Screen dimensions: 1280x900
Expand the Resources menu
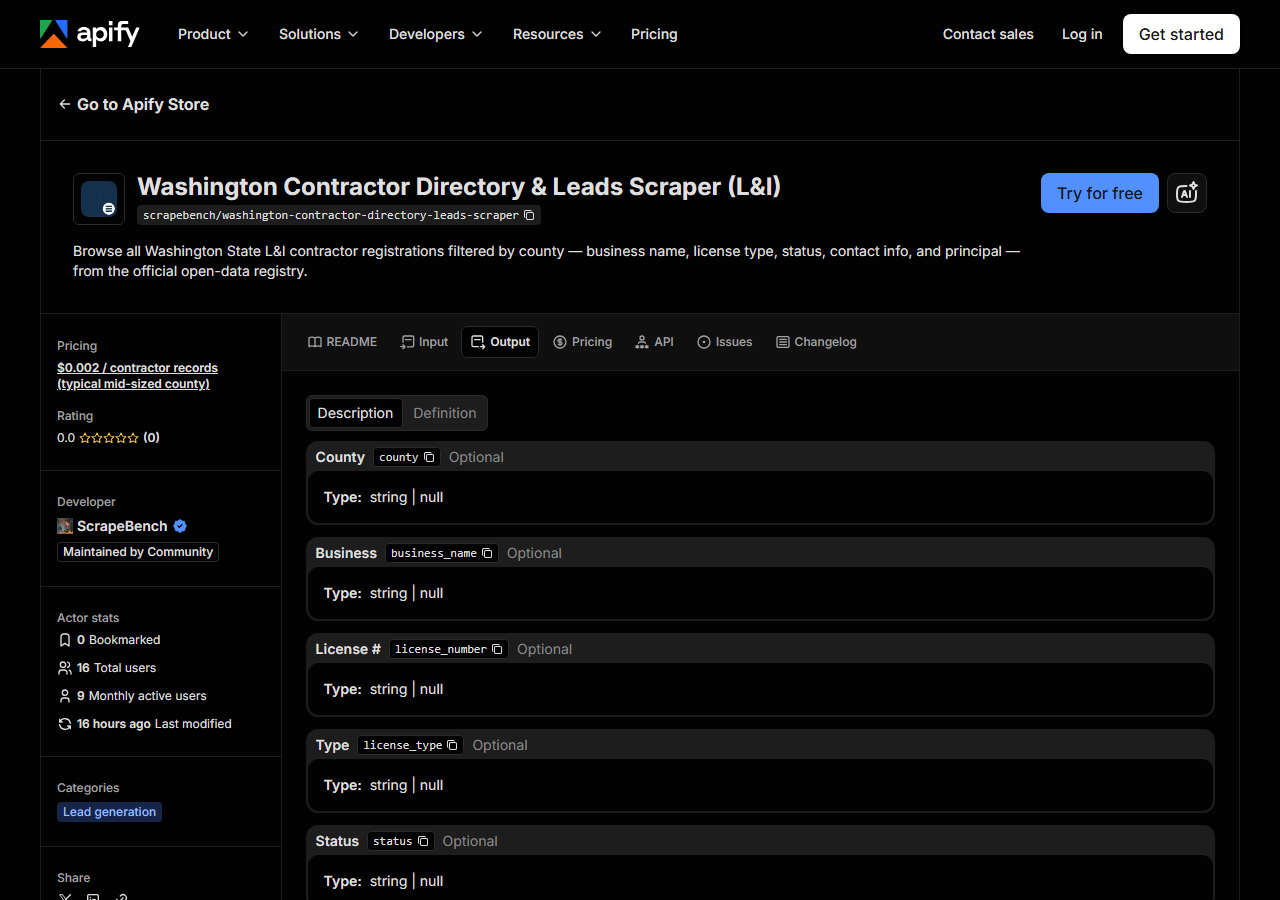pyautogui.click(x=557, y=34)
